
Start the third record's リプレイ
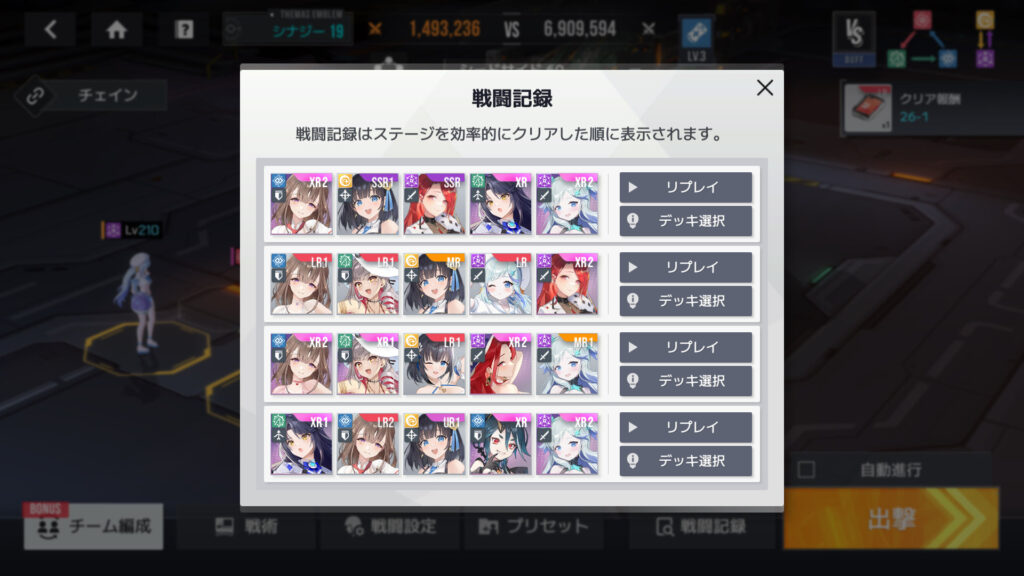[686, 347]
